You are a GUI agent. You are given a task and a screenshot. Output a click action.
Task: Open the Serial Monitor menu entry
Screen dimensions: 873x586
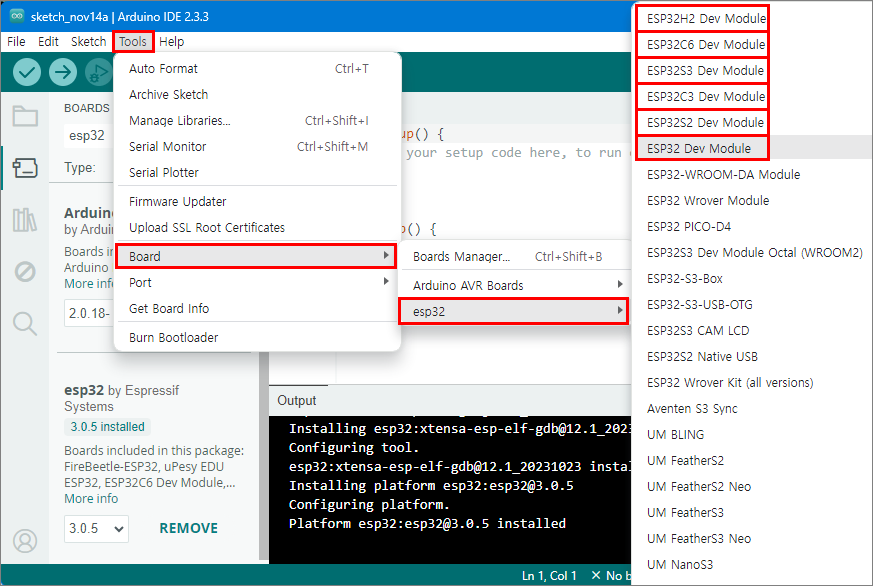pyautogui.click(x=257, y=146)
